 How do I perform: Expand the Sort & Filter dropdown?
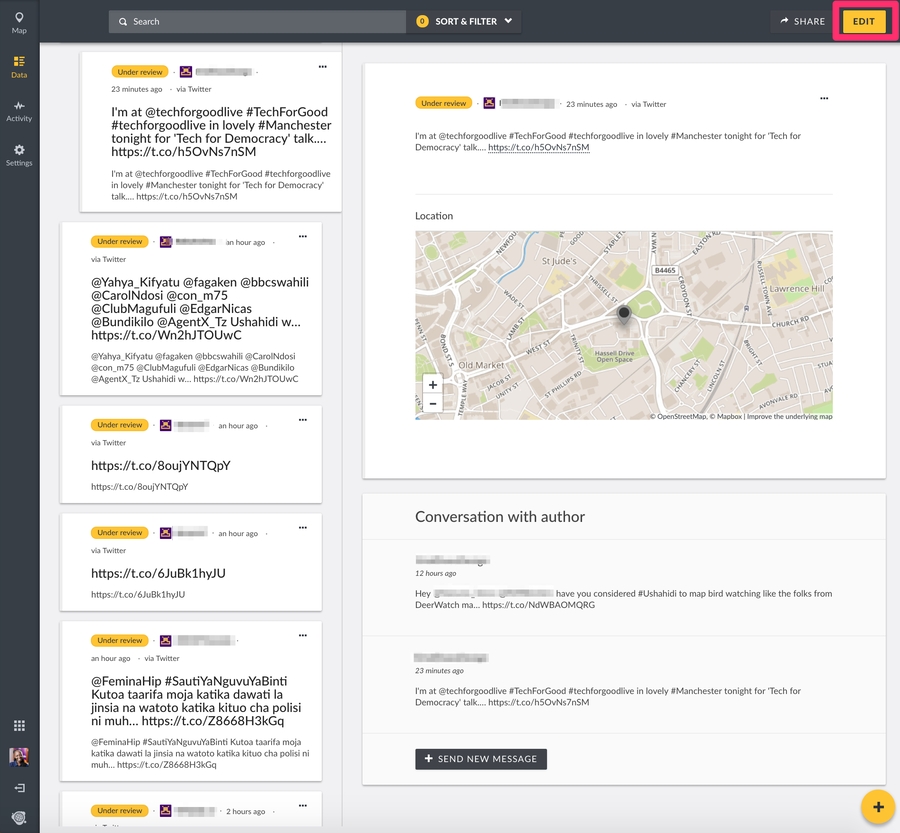click(465, 21)
